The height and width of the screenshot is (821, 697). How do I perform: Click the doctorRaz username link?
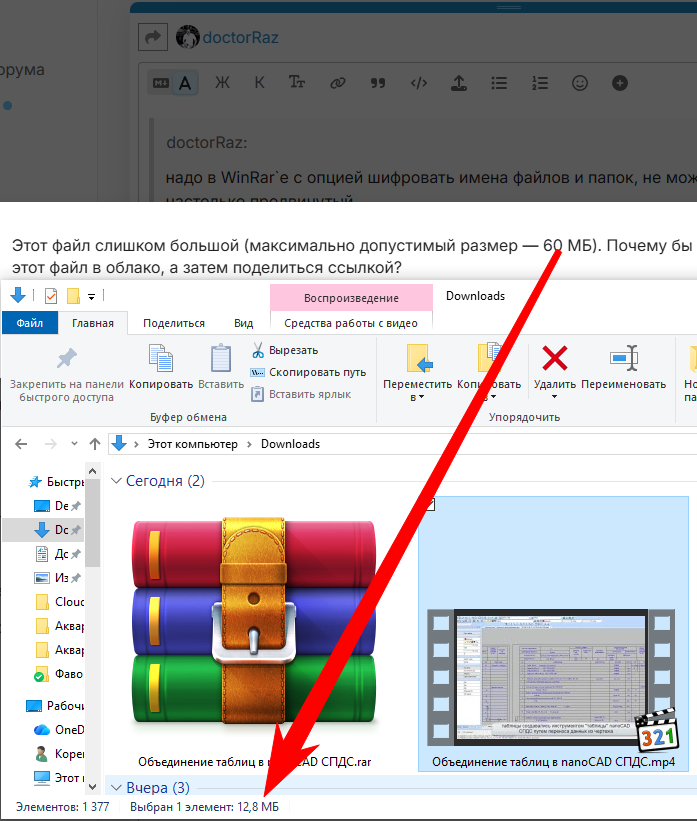[240, 38]
